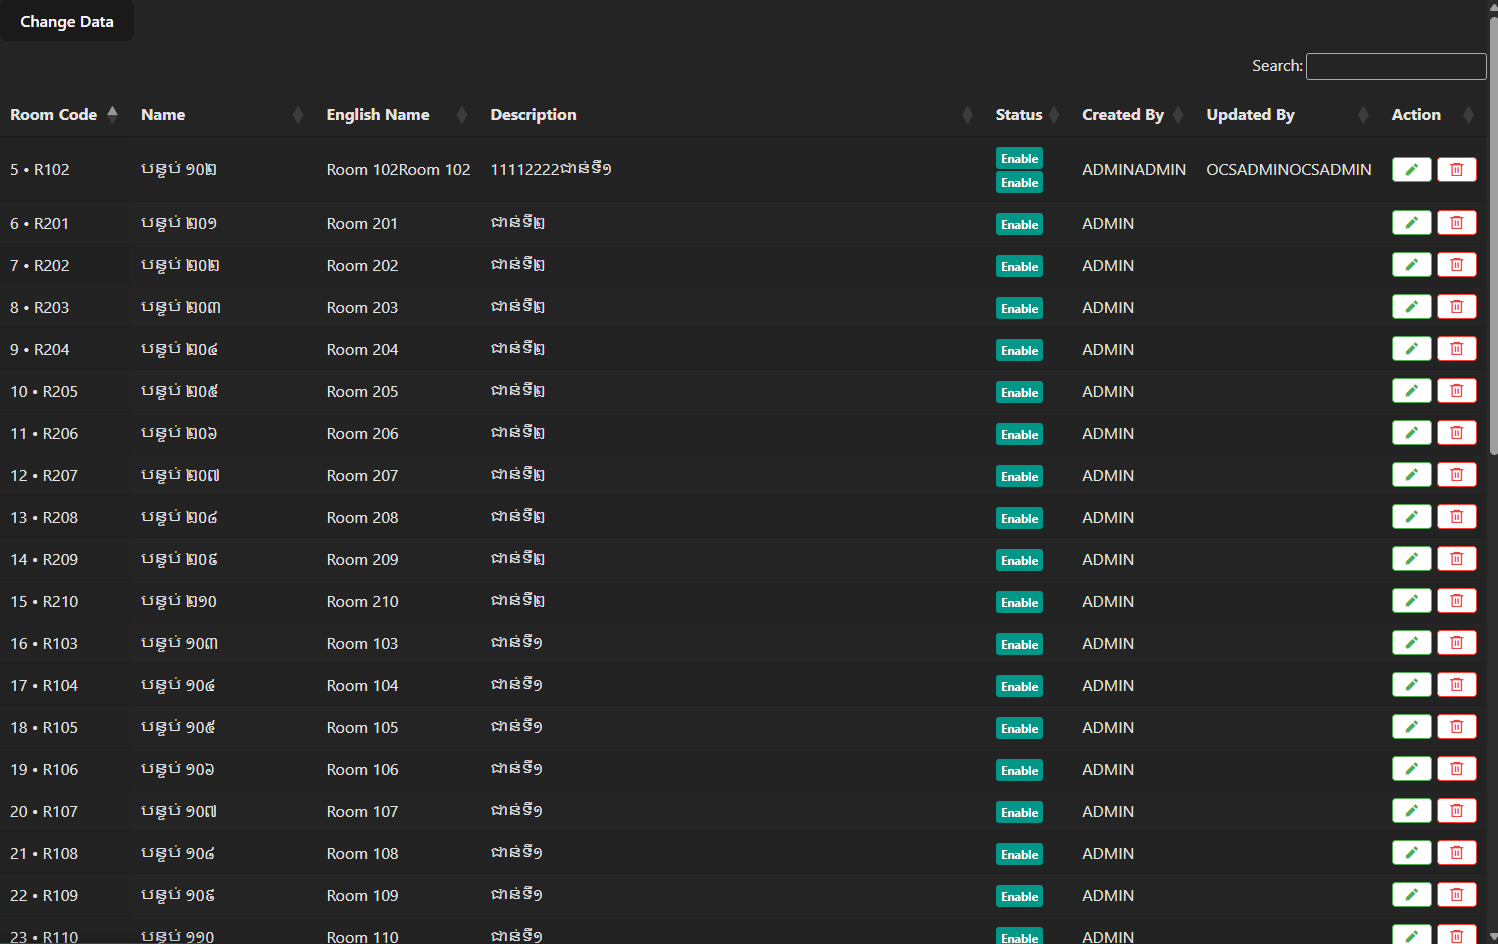Image resolution: width=1498 pixels, height=944 pixels.
Task: Click the Description column header
Action: 533,115
